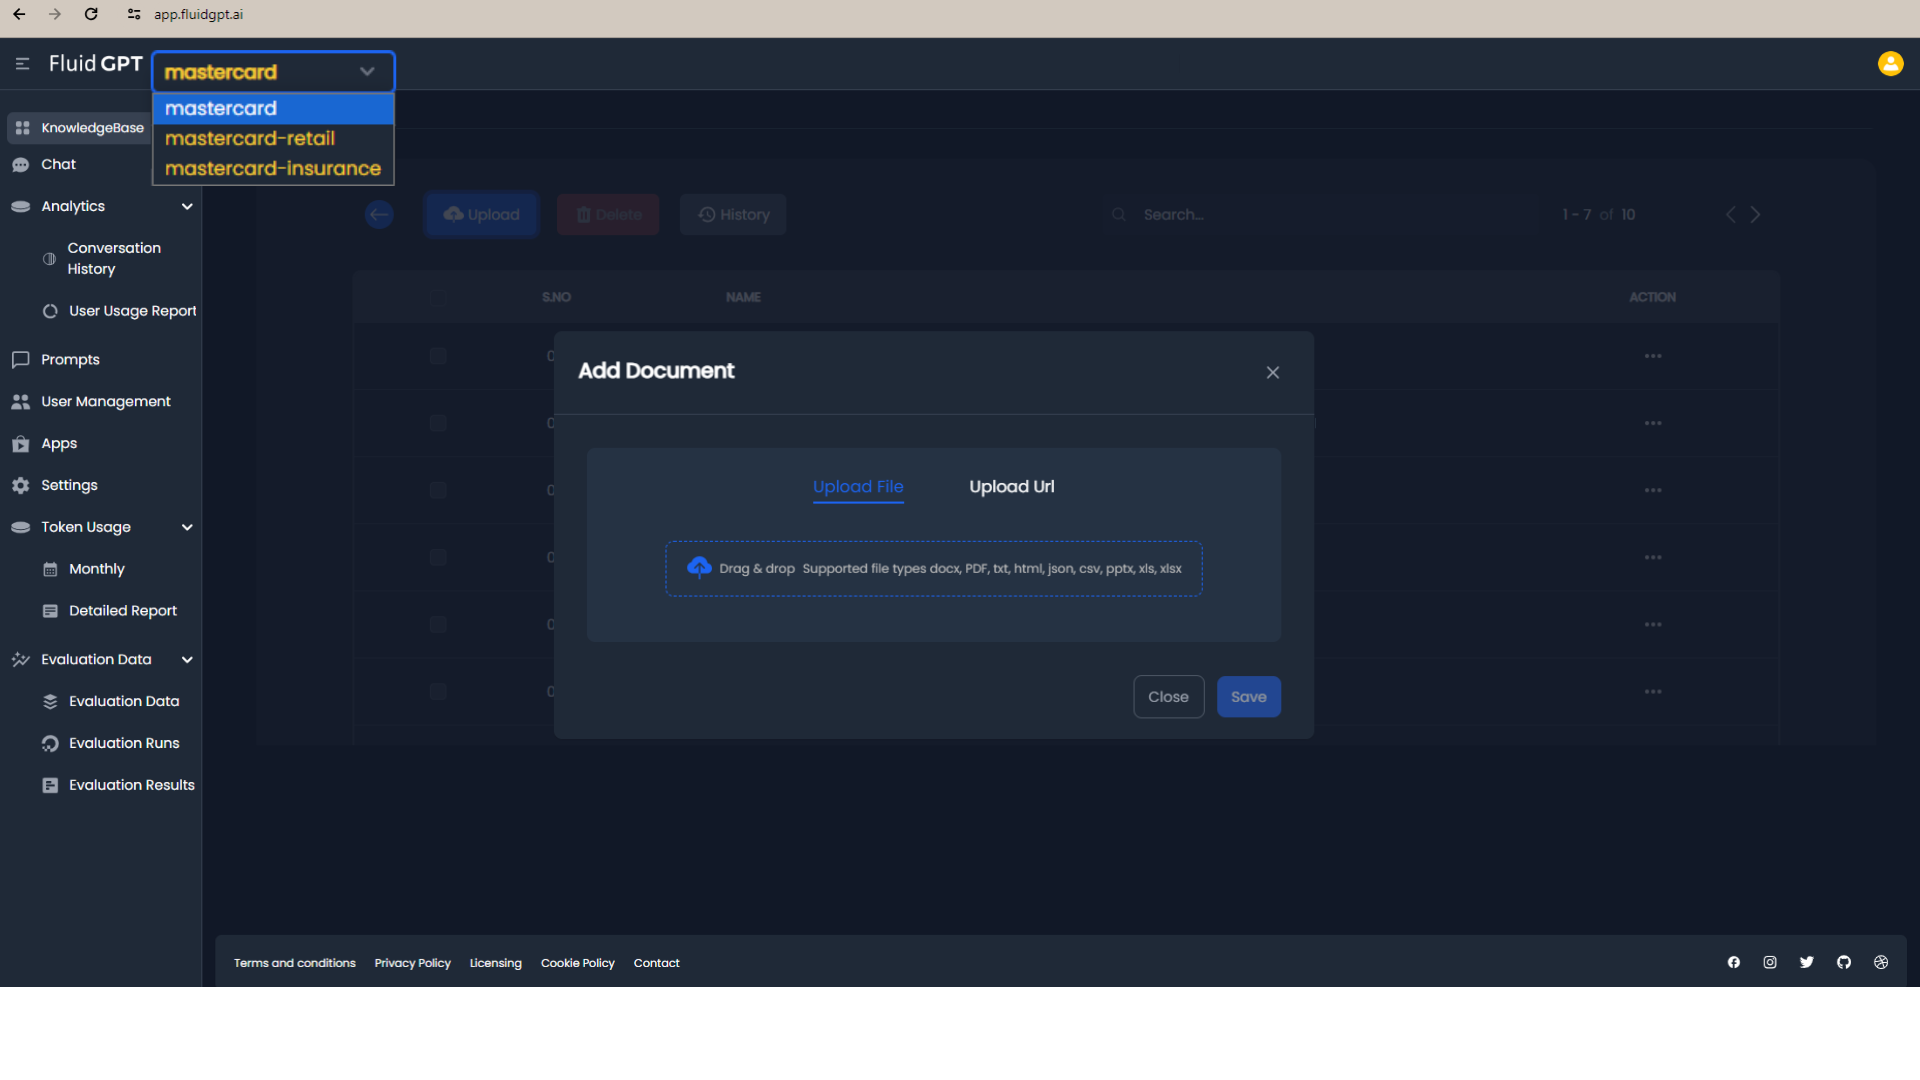
Task: Open the Twitter icon in footer
Action: 1807,962
